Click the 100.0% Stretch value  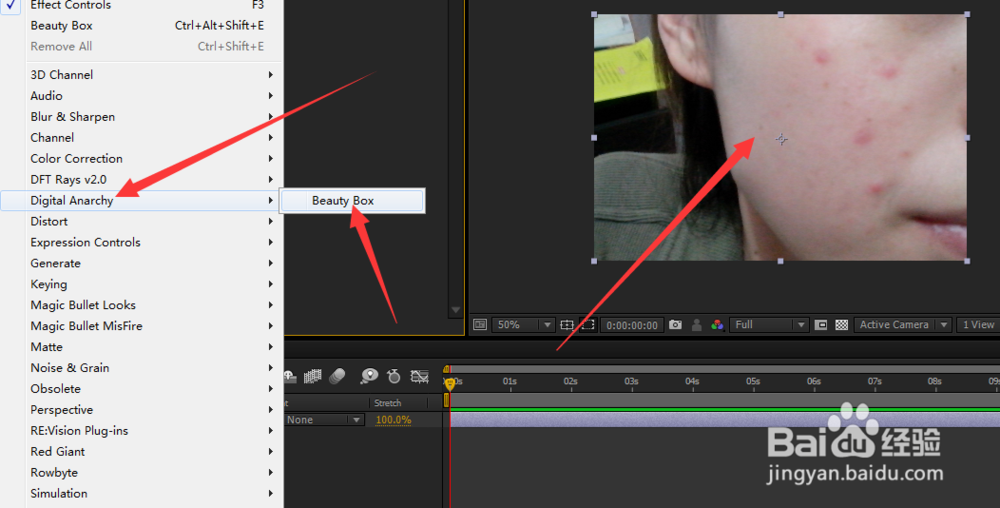393,420
